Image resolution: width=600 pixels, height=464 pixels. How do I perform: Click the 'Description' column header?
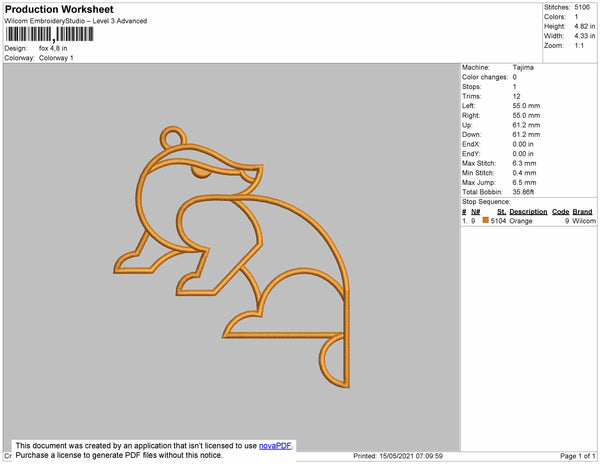(x=528, y=212)
